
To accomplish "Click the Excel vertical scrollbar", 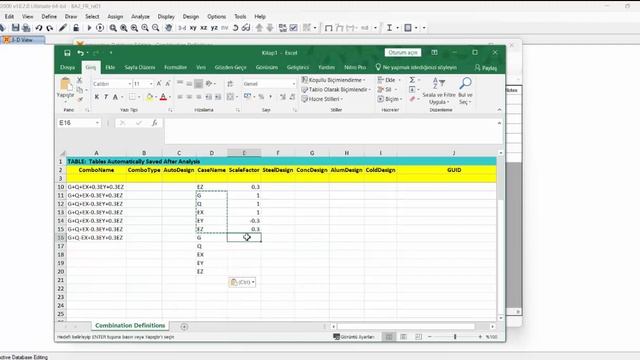I will pos(501,235).
